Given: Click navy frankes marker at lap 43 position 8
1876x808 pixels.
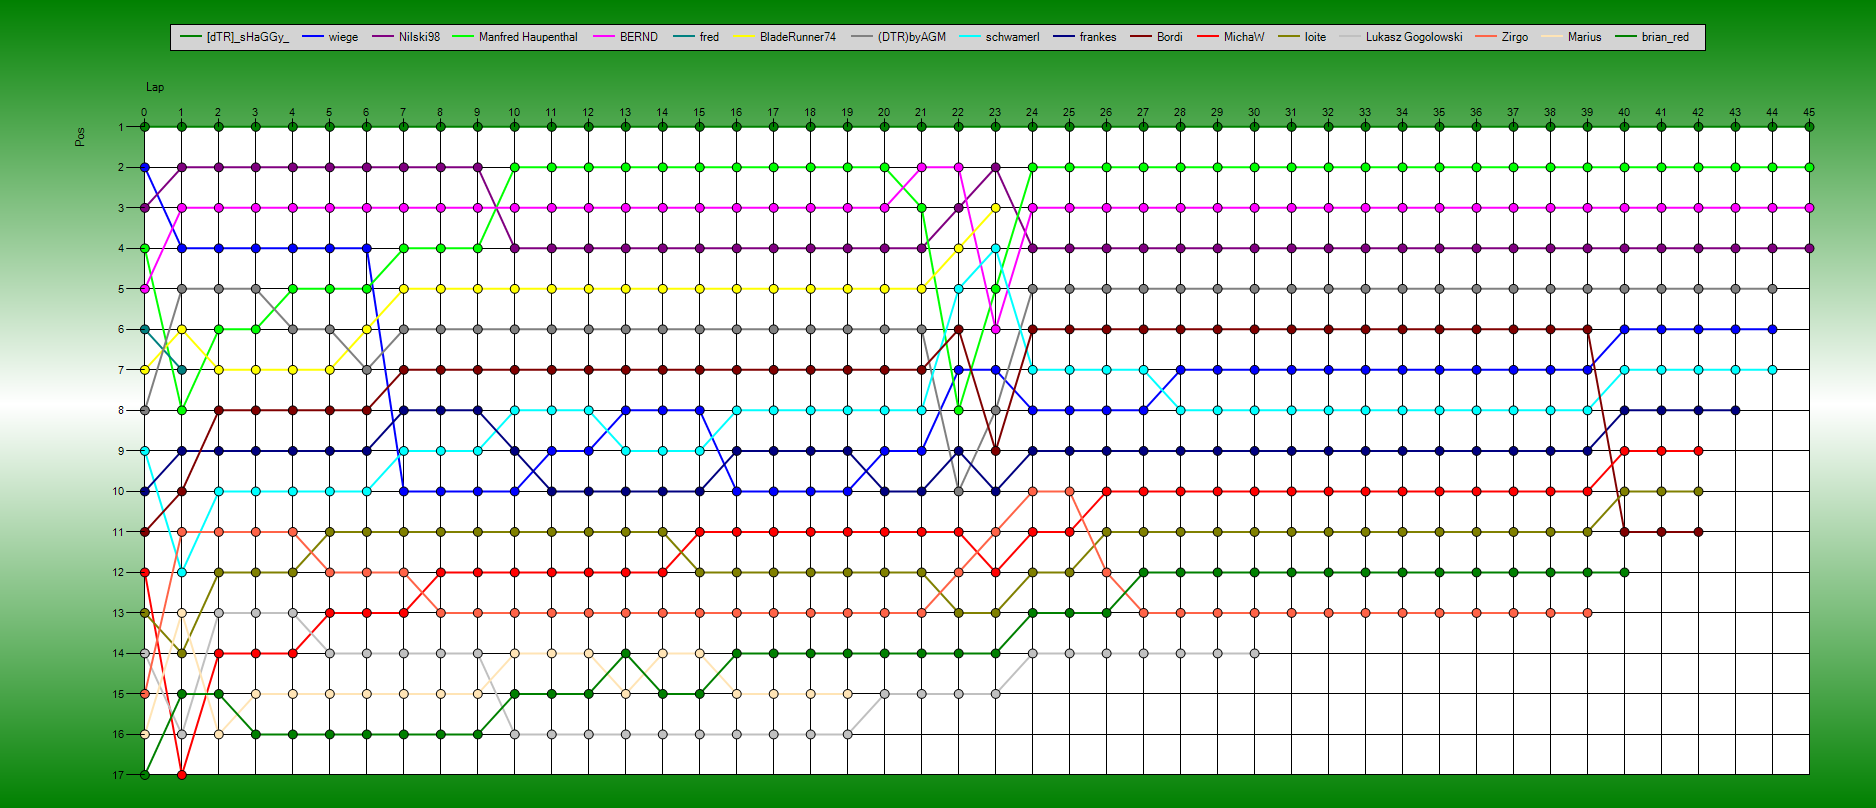Looking at the screenshot, I should (1735, 410).
